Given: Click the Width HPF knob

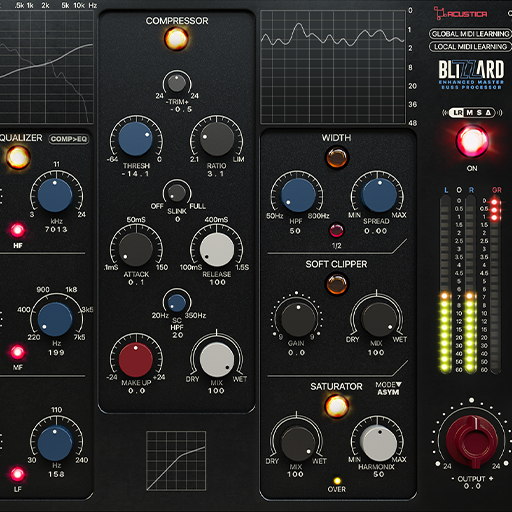Looking at the screenshot, I should point(298,195).
